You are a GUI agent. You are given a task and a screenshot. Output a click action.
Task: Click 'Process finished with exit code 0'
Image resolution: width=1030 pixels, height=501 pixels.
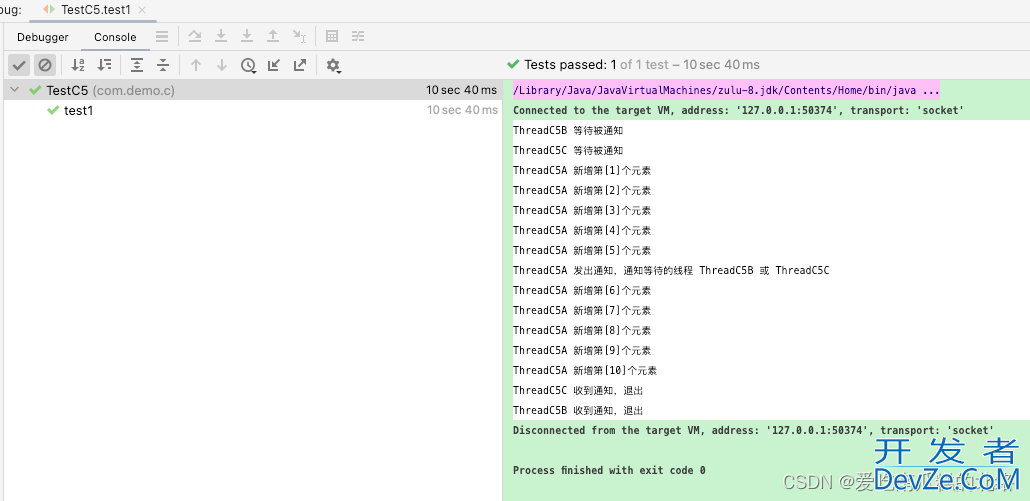[609, 470]
